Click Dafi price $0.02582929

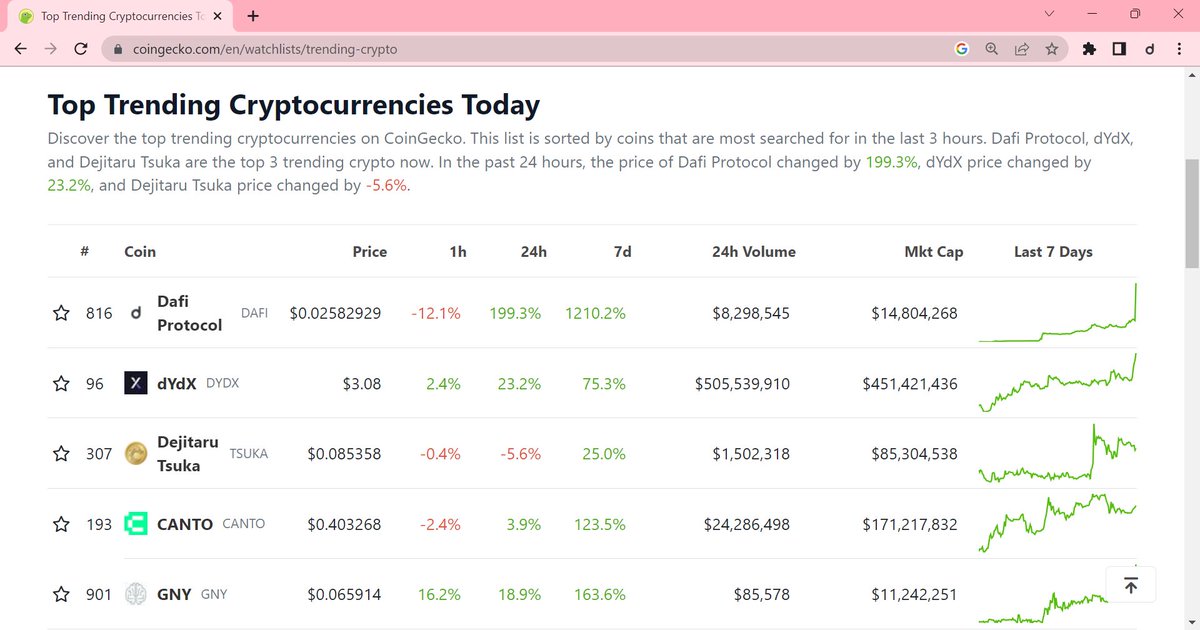[x=335, y=313]
